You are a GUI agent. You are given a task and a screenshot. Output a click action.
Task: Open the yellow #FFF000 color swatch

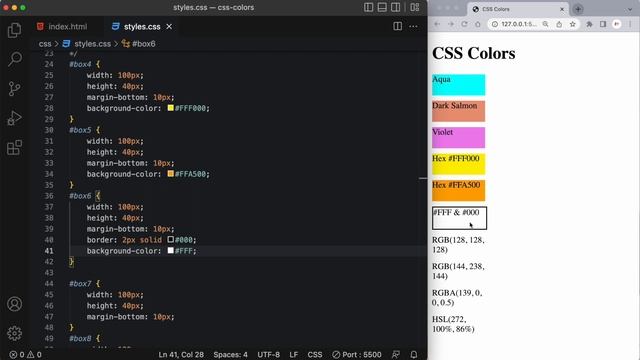[x=171, y=108]
